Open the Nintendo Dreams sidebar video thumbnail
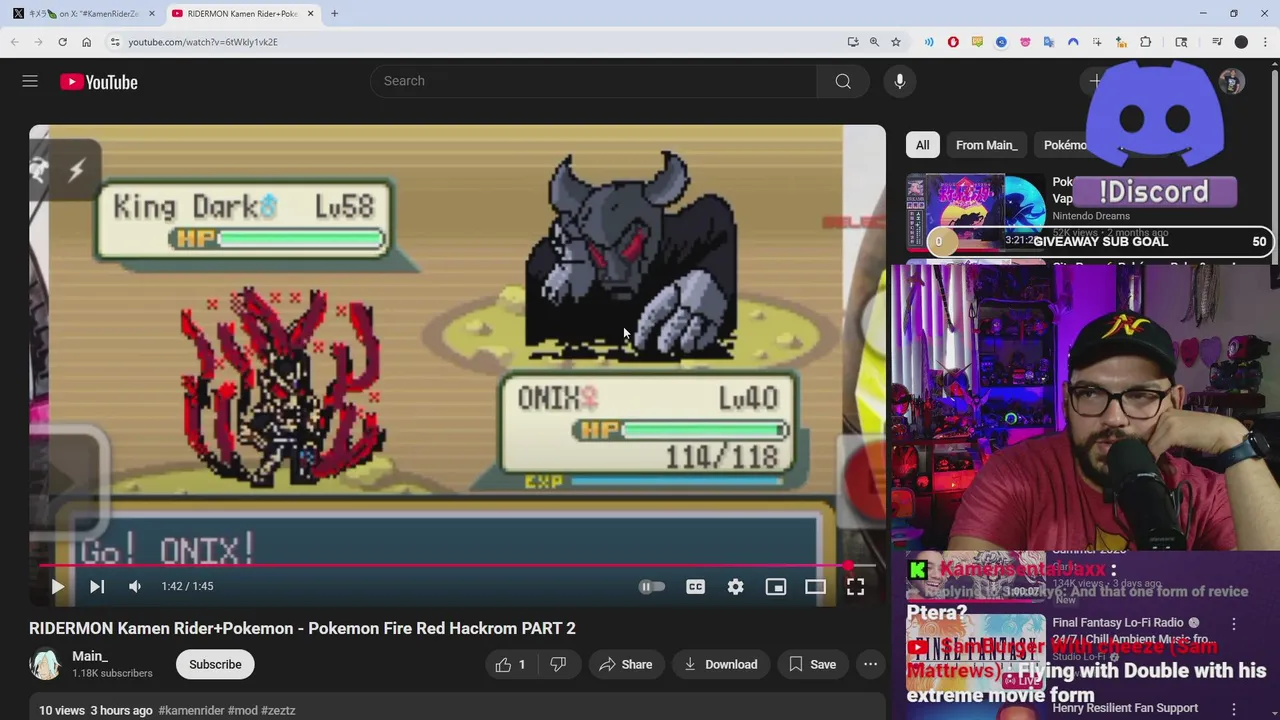 pos(975,213)
